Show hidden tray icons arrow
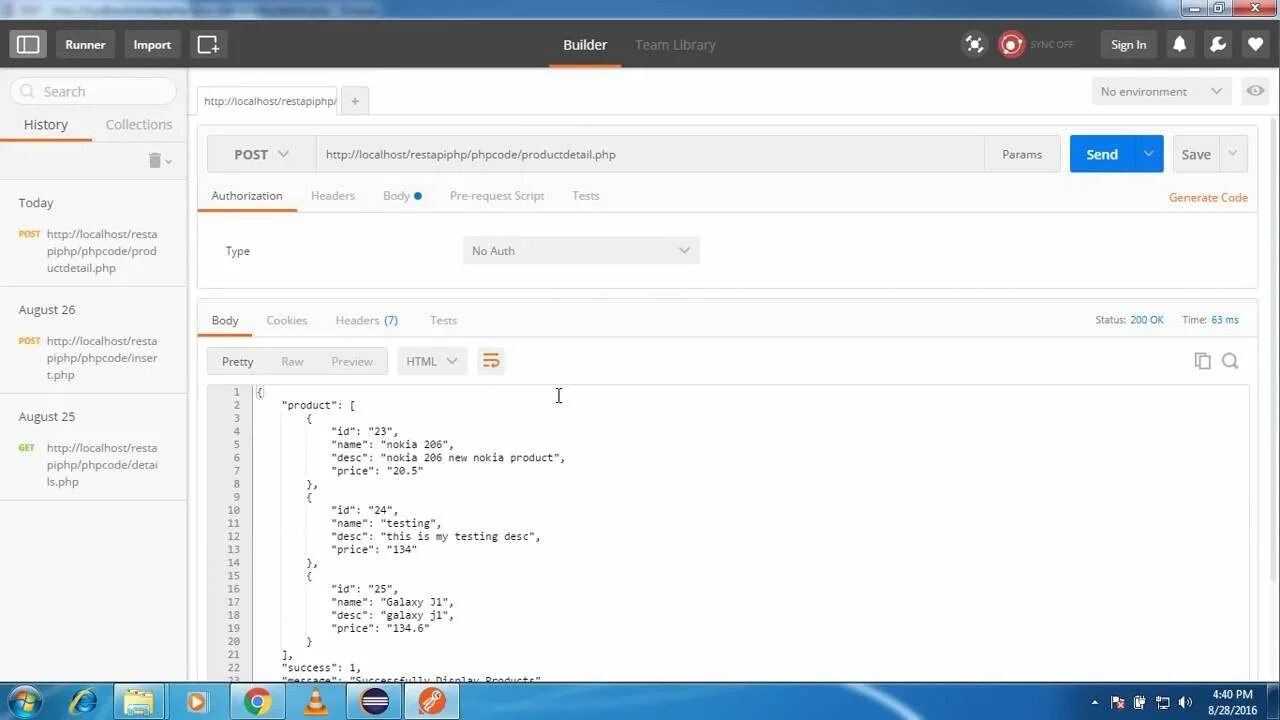Viewport: 1280px width, 720px height. pos(1095,702)
